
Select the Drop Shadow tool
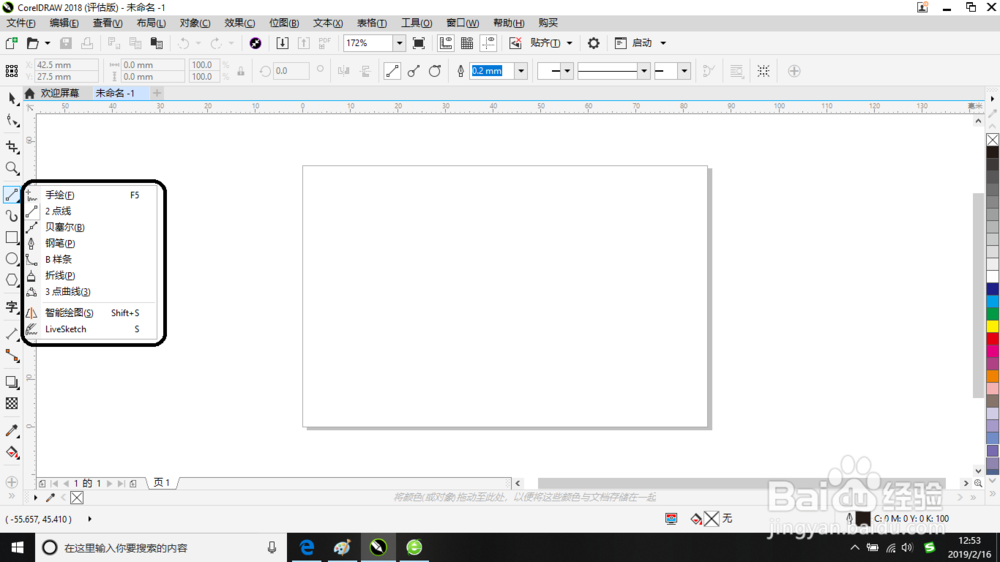pyautogui.click(x=12, y=382)
